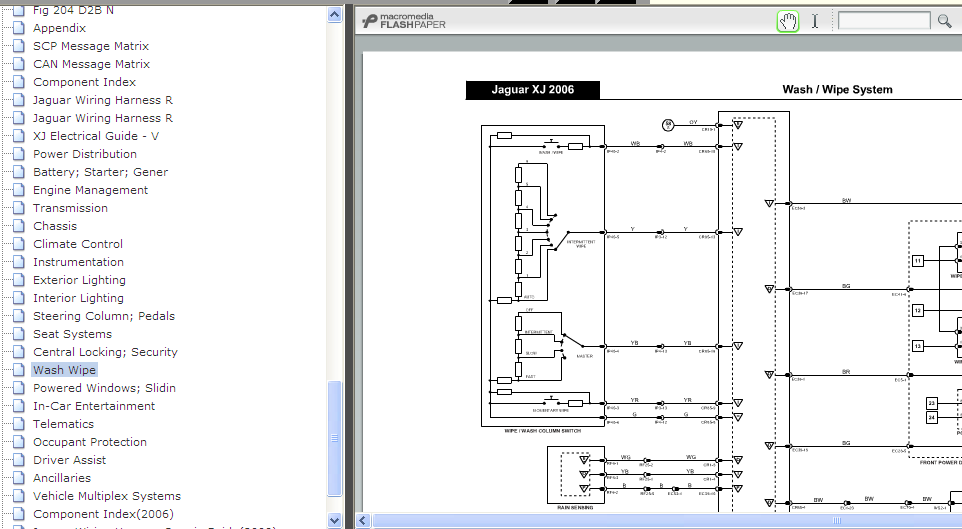Select the Chassis section
The image size is (962, 529).
[55, 226]
